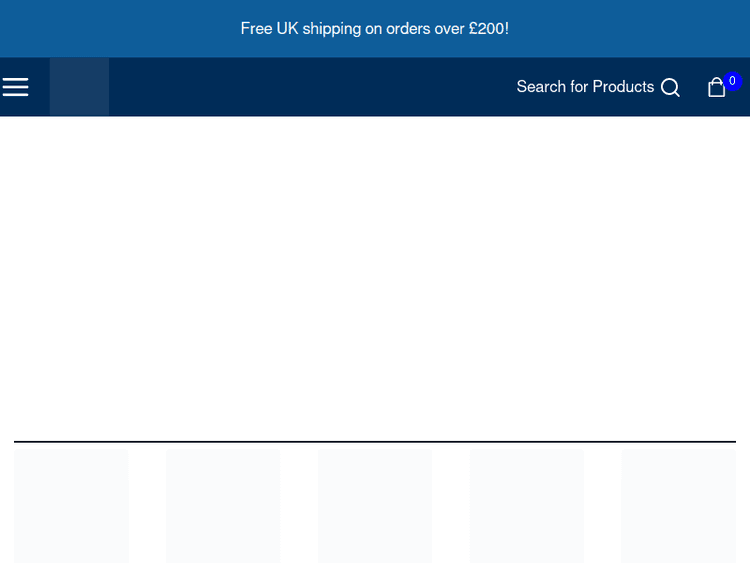Click the word Search in the header

[x=541, y=87]
